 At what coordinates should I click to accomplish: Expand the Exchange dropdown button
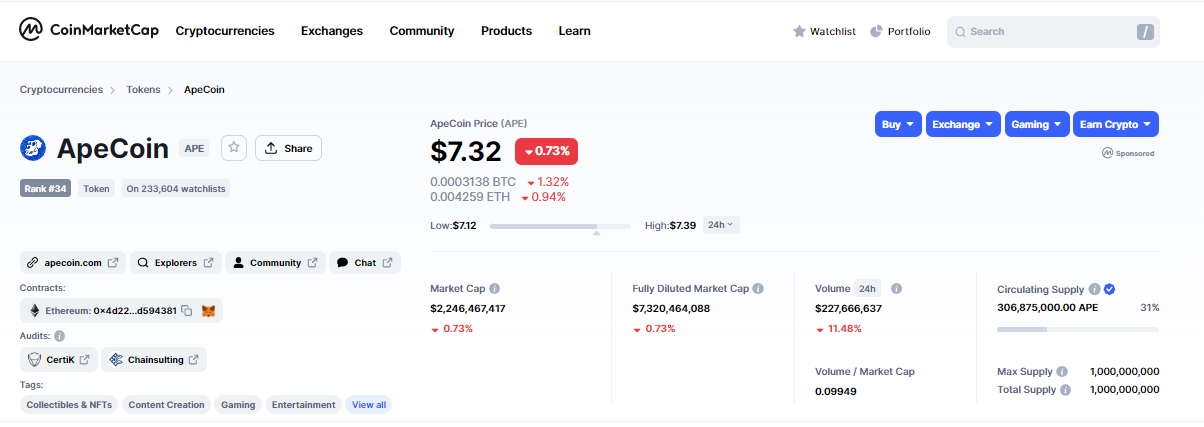(963, 124)
